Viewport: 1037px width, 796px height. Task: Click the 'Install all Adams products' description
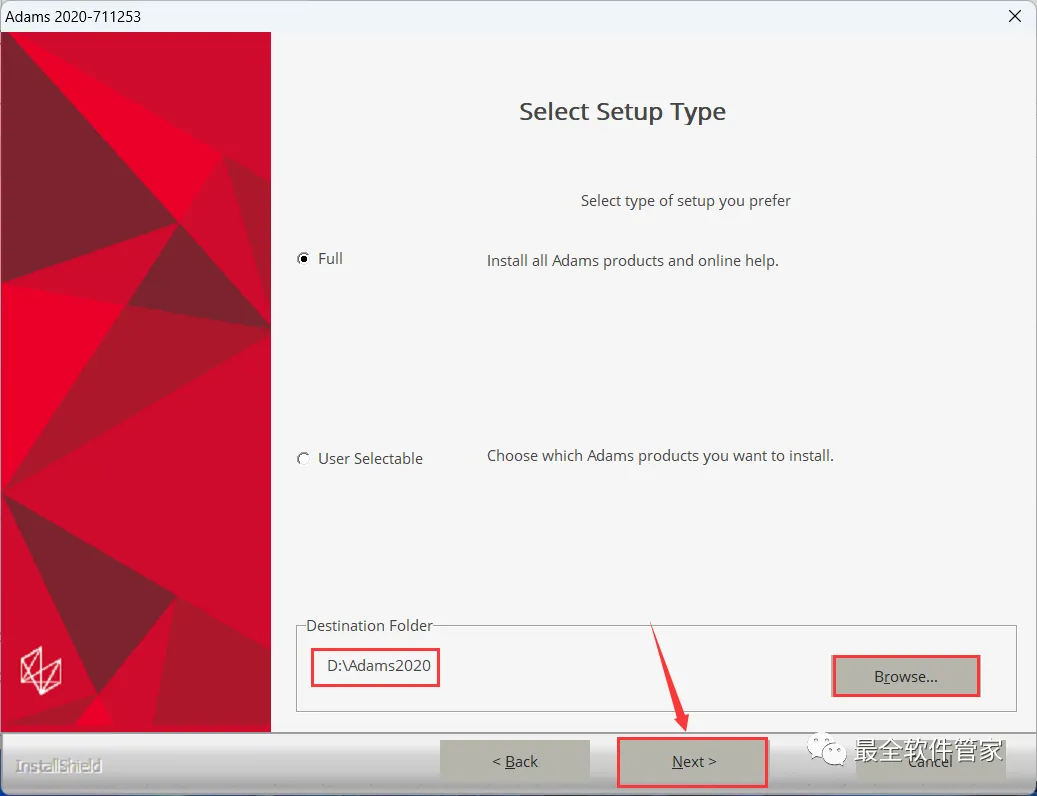pyautogui.click(x=632, y=260)
